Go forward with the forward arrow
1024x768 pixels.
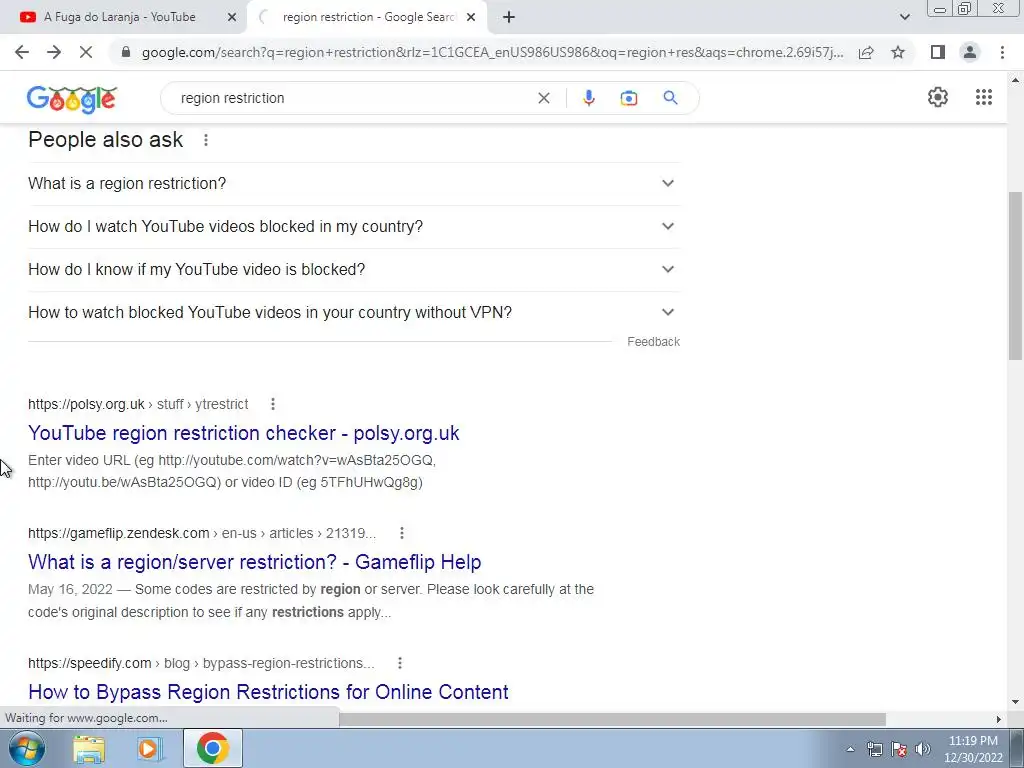click(54, 52)
